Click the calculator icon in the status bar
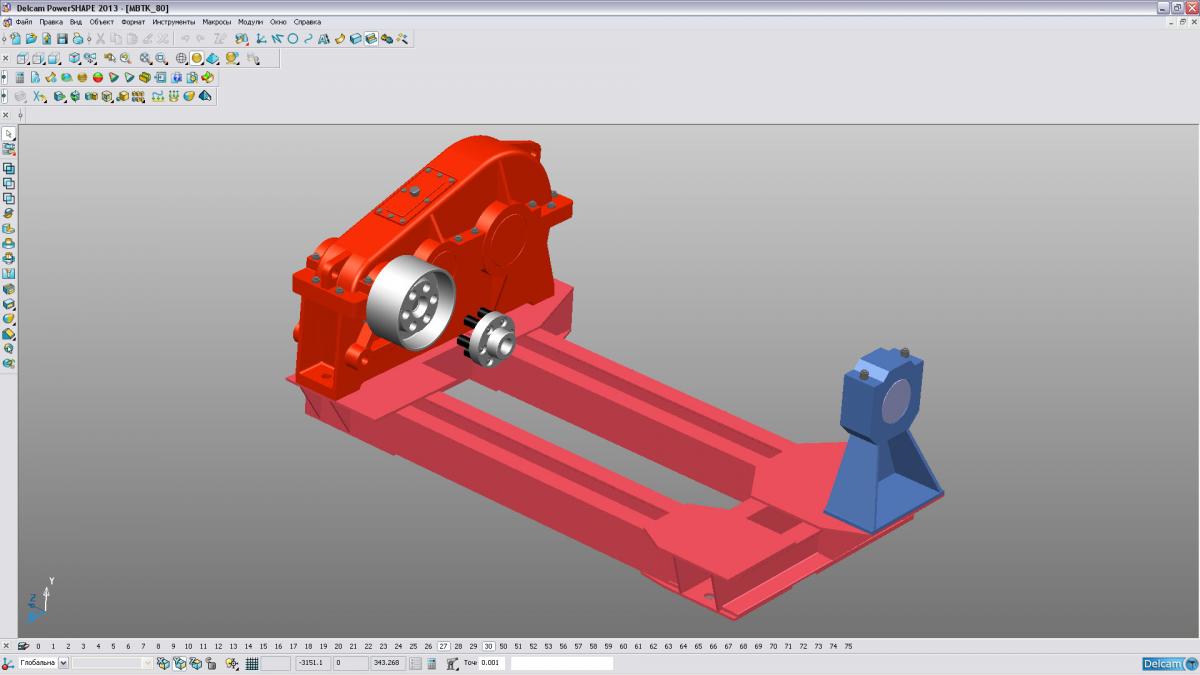Viewport: 1200px width, 675px height. [431, 663]
